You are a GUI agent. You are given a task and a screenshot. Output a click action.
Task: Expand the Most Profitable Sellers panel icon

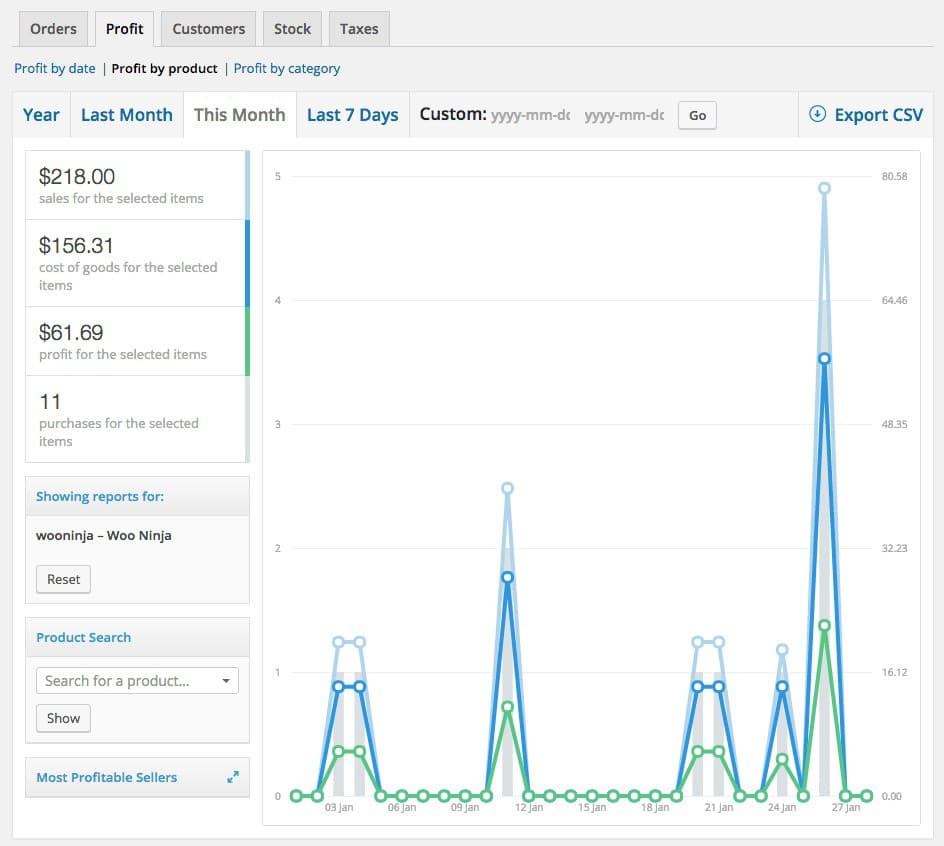pyautogui.click(x=233, y=777)
